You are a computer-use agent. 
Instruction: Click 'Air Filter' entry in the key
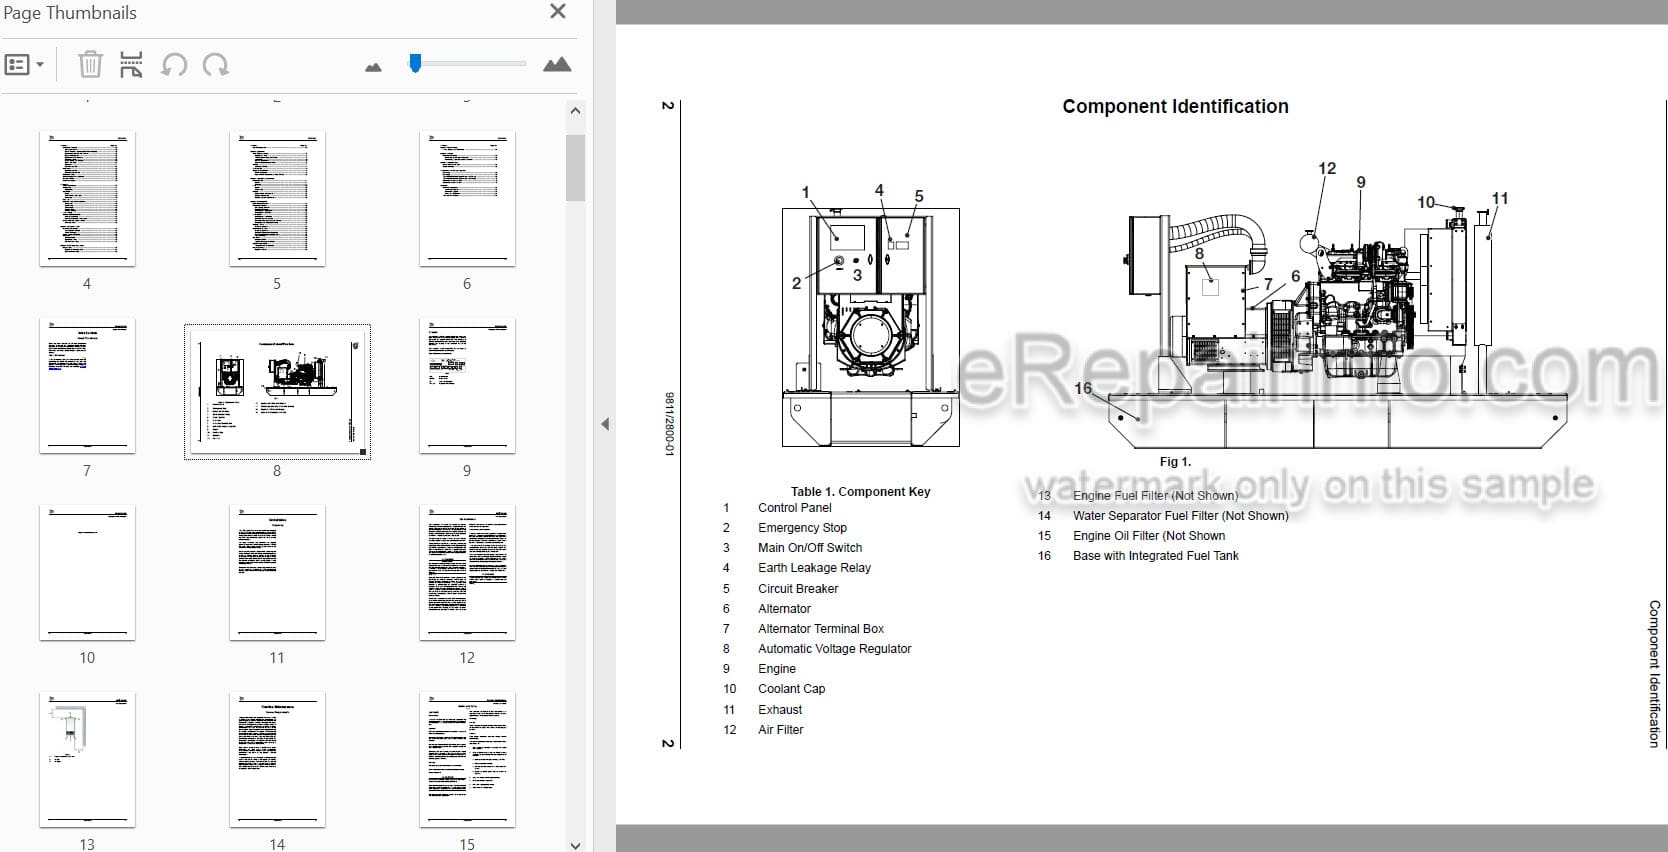point(780,729)
